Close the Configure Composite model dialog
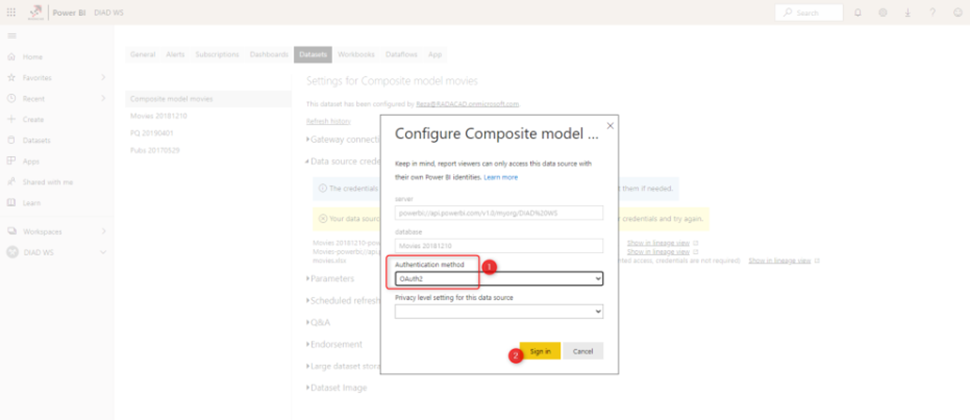The width and height of the screenshot is (970, 420). click(x=610, y=126)
